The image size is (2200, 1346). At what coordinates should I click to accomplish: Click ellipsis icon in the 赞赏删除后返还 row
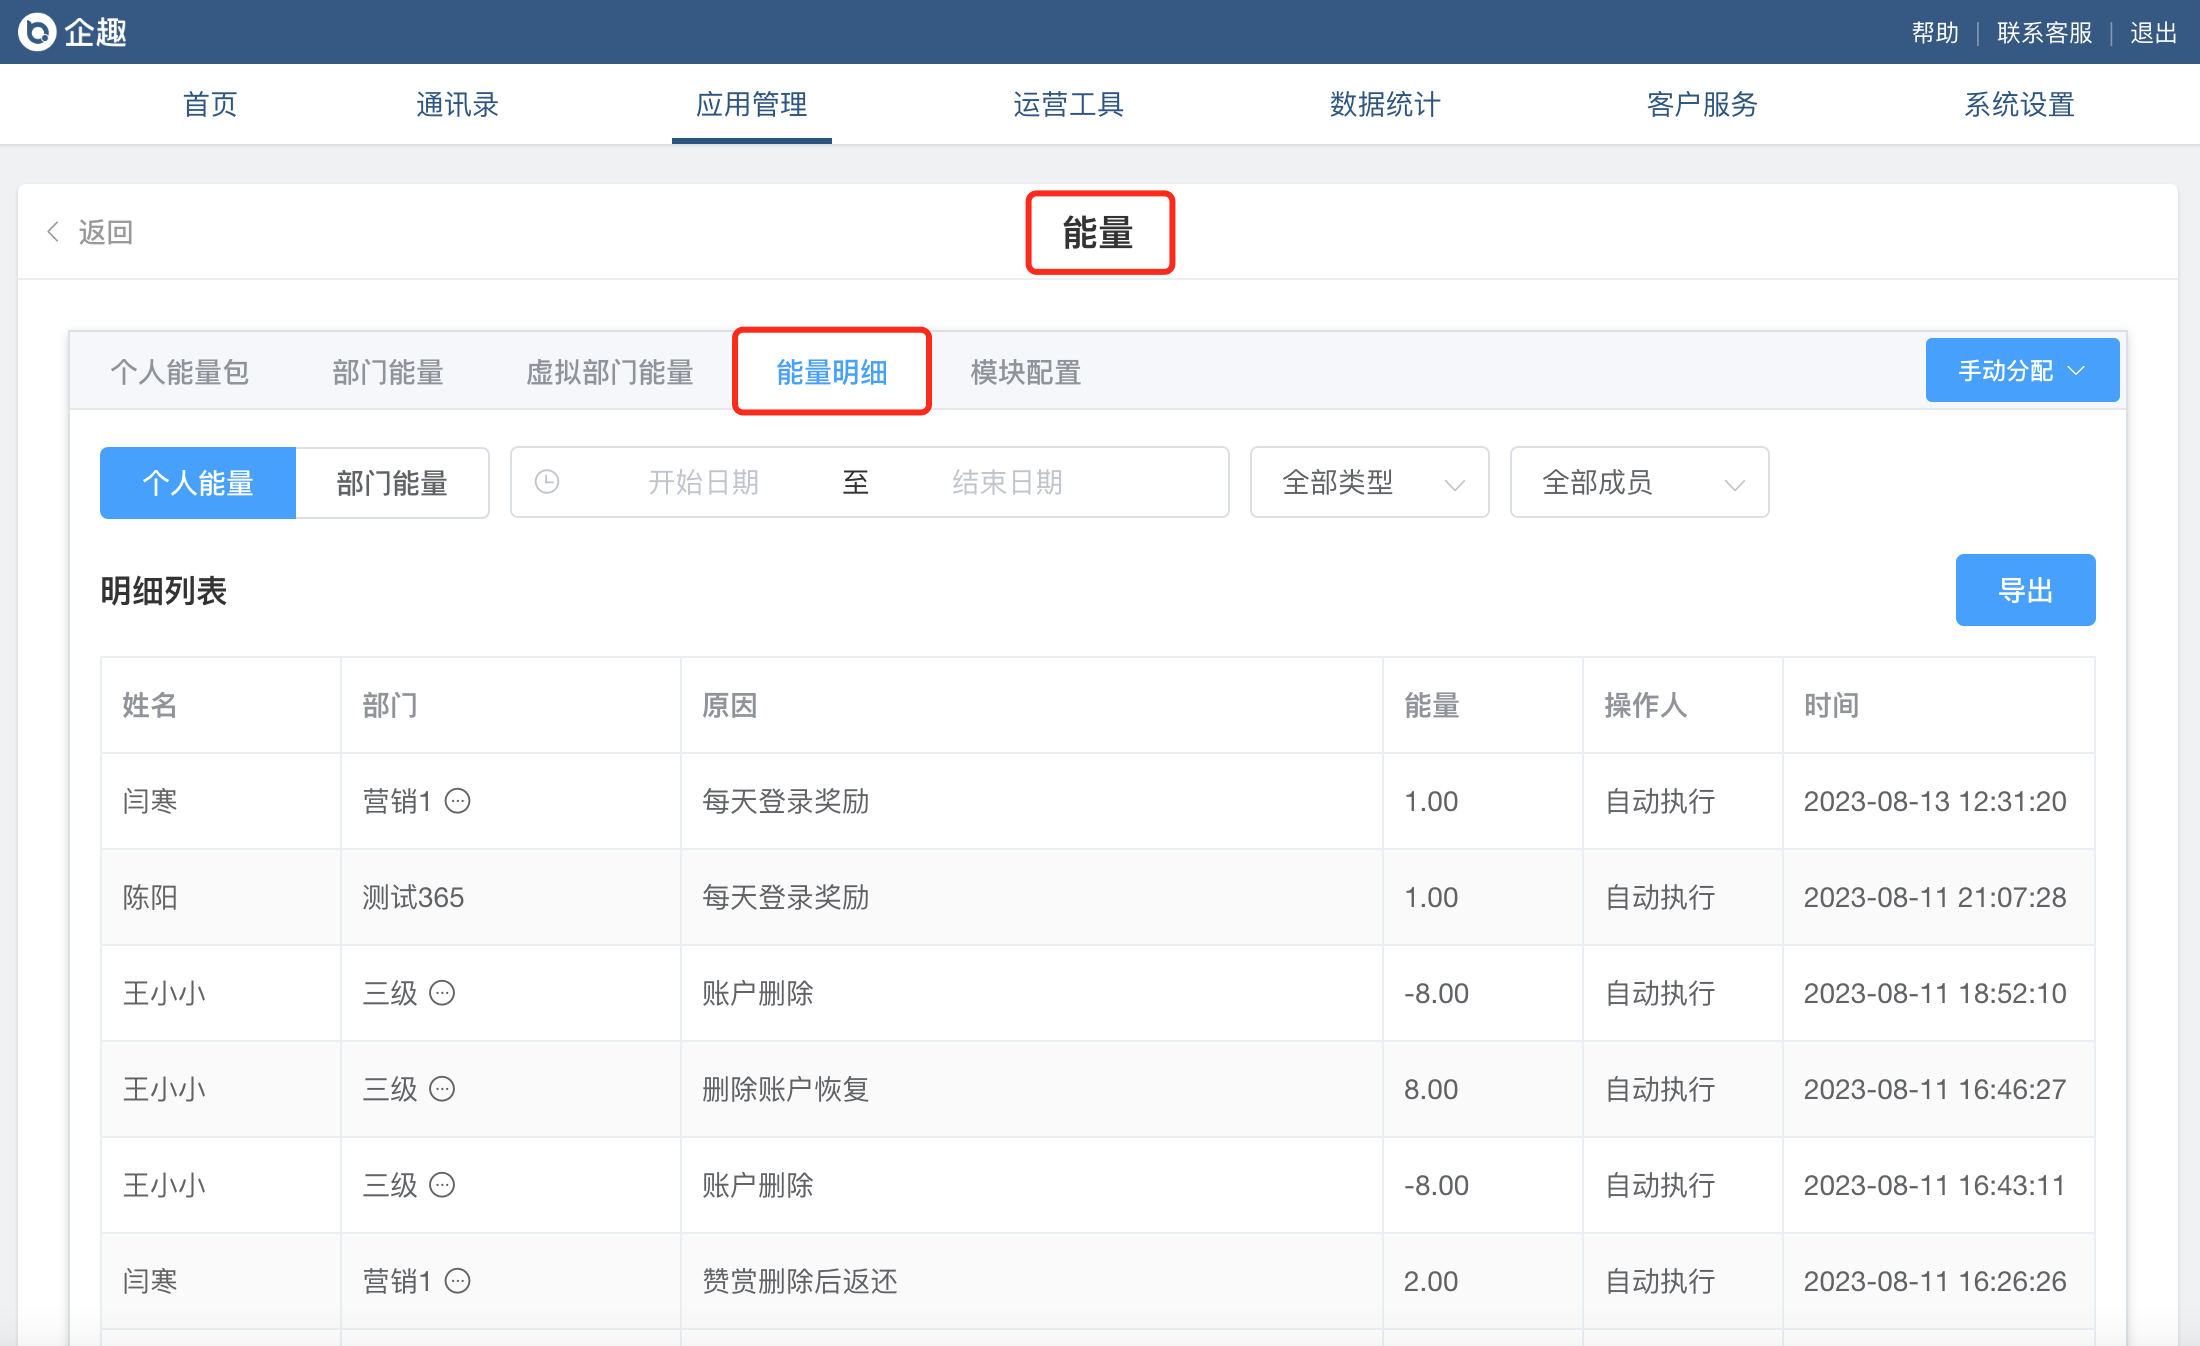click(458, 1281)
